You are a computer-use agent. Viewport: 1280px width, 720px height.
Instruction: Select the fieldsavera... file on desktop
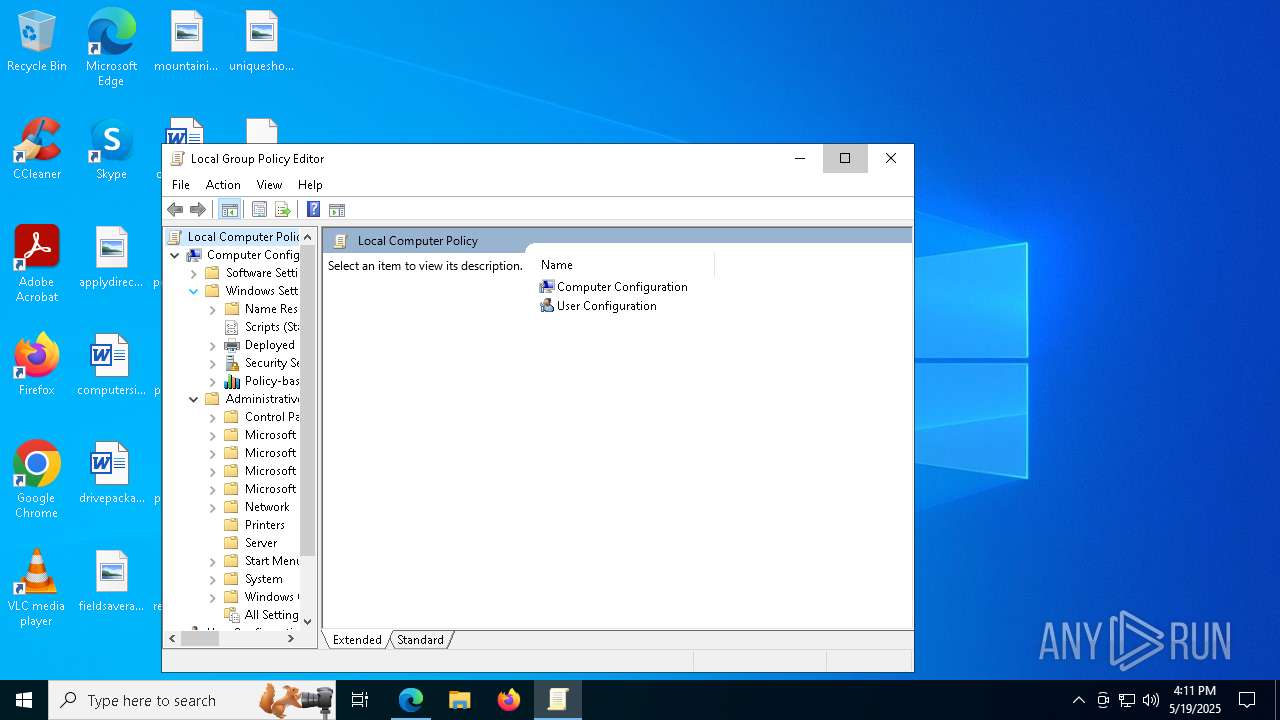(111, 580)
